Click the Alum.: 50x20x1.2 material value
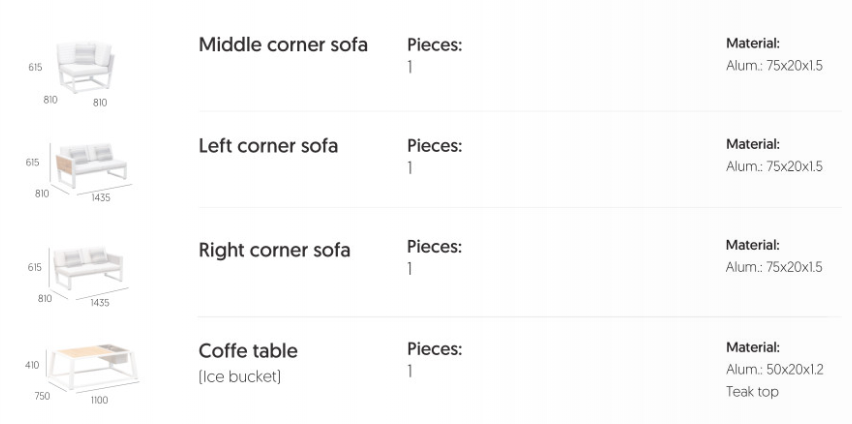The image size is (852, 424). click(774, 370)
